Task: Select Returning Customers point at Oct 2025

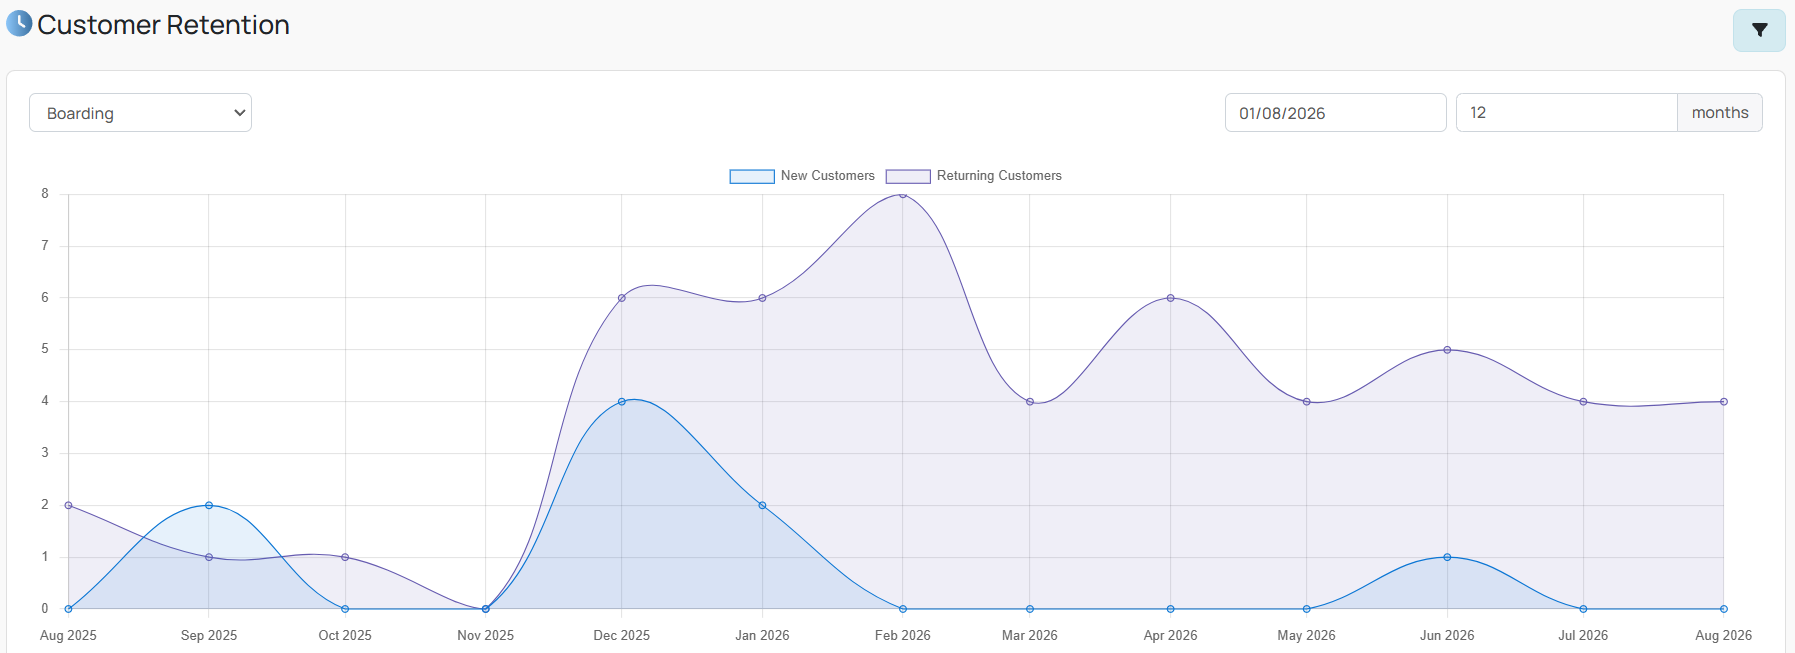Action: (345, 557)
